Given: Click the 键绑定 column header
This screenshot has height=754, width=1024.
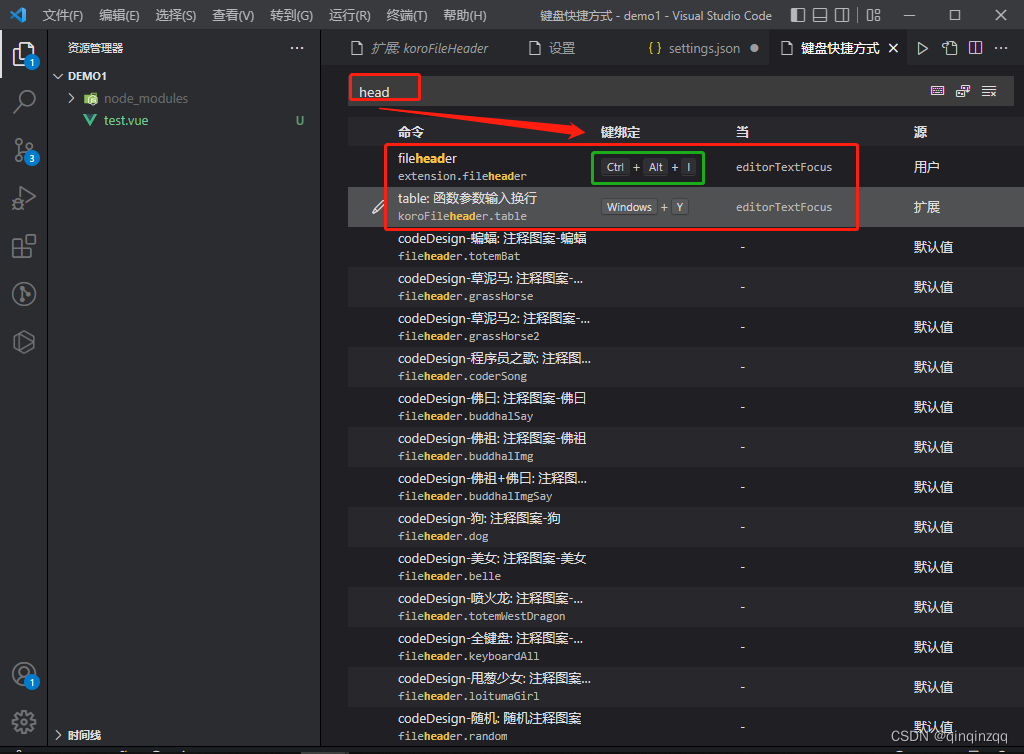Looking at the screenshot, I should pos(620,132).
